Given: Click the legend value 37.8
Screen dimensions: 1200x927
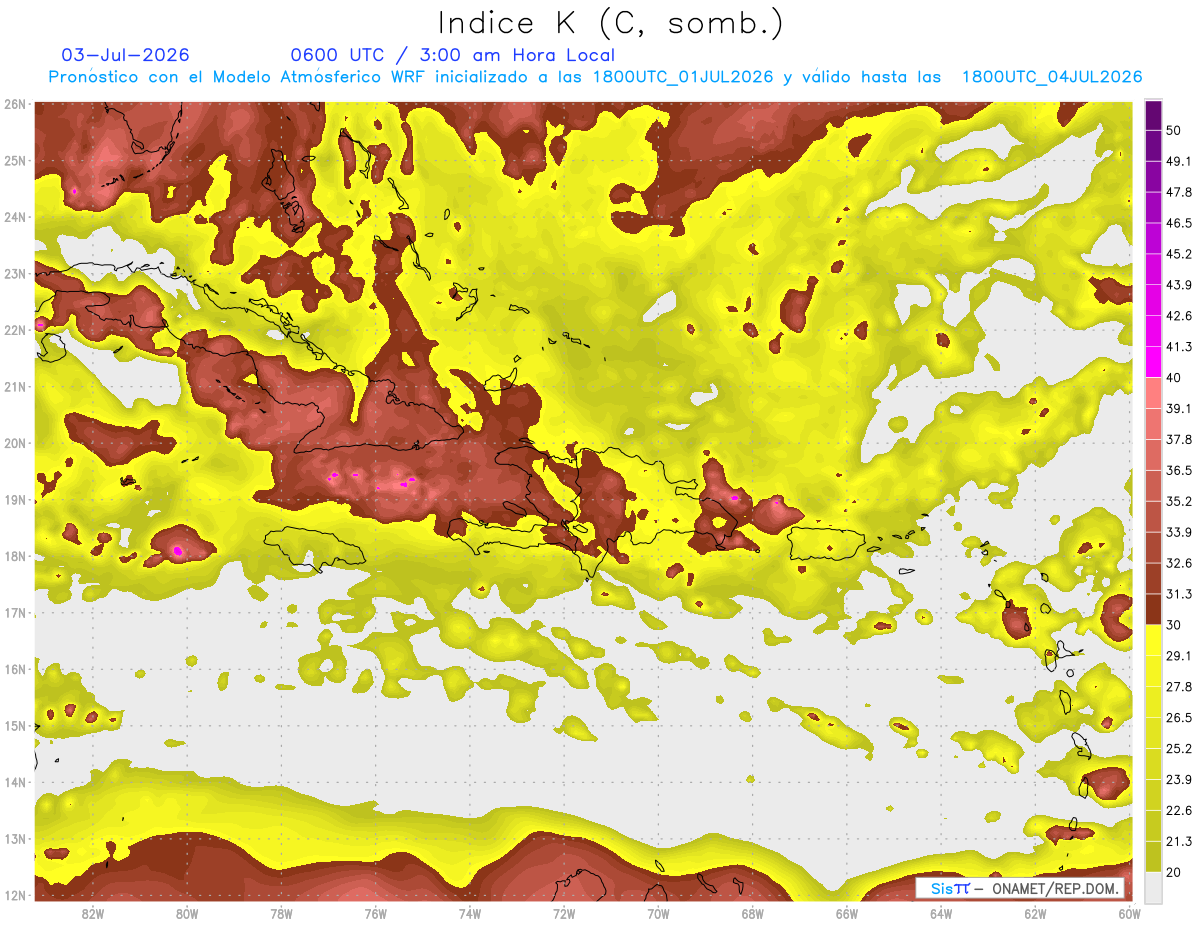Looking at the screenshot, I should coord(1179,439).
